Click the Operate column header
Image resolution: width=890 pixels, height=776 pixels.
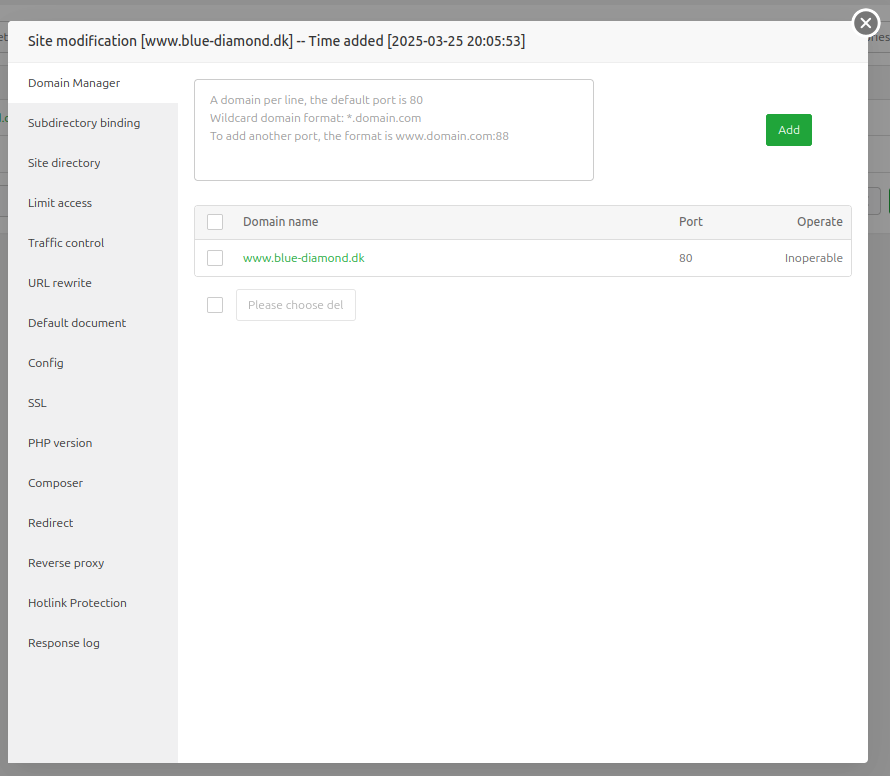pyautogui.click(x=820, y=221)
